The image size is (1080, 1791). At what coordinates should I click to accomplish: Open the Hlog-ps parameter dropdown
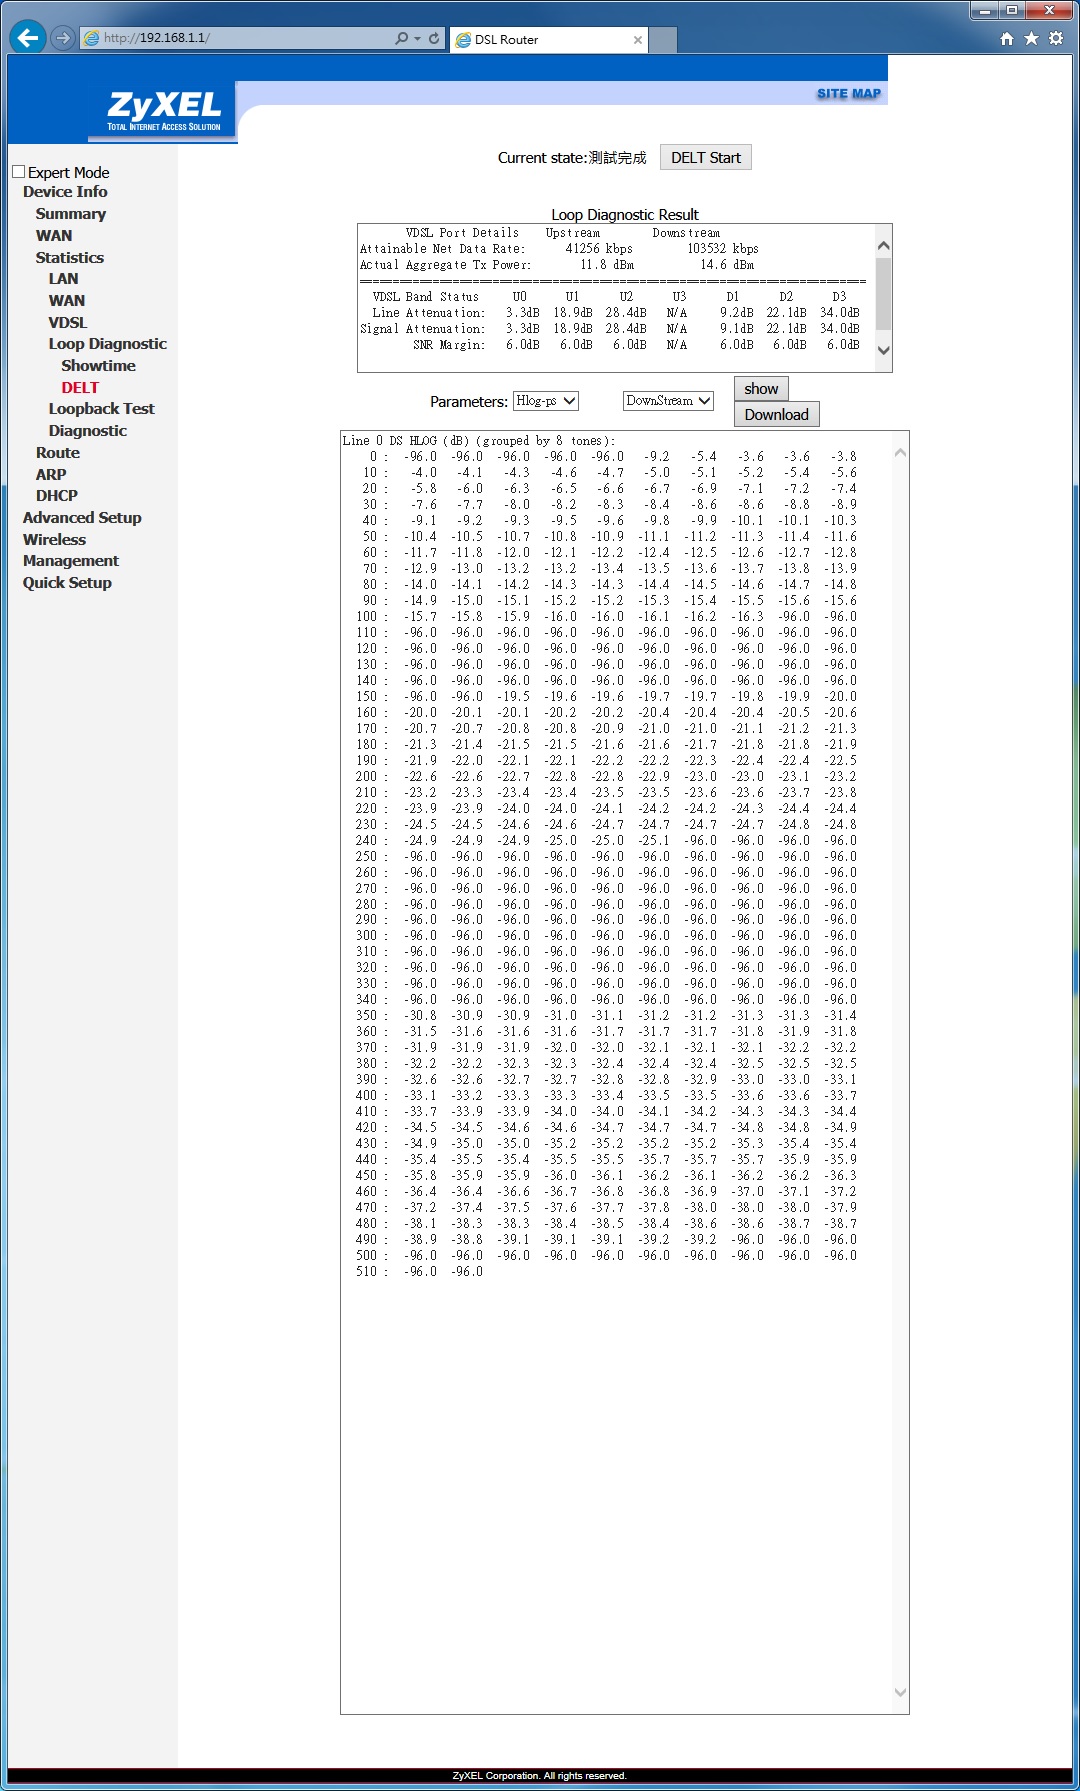[546, 401]
